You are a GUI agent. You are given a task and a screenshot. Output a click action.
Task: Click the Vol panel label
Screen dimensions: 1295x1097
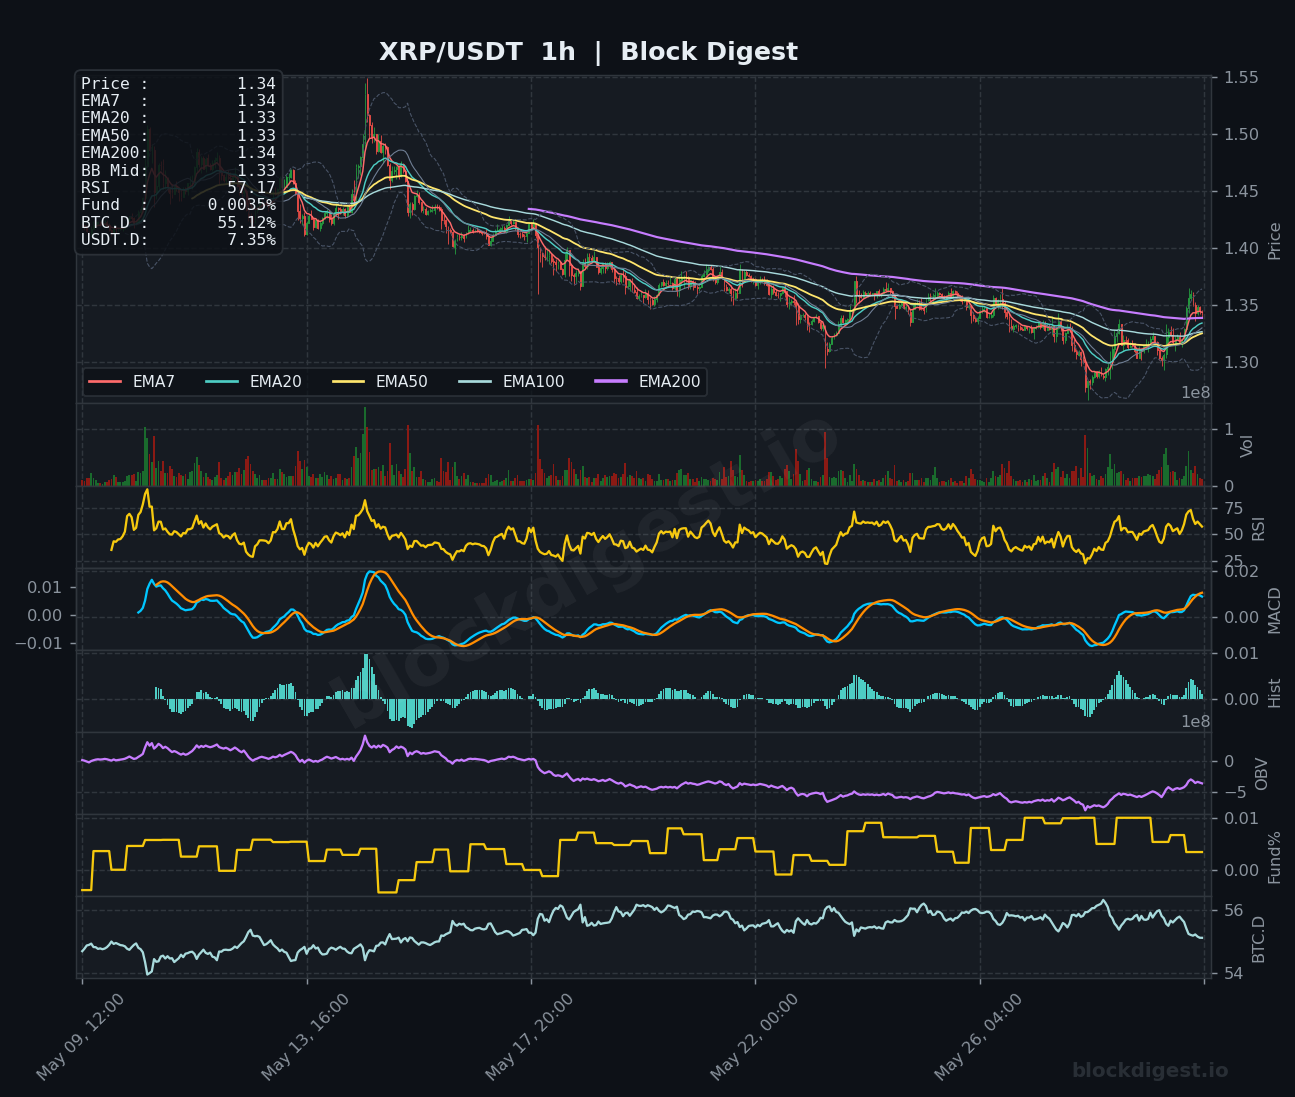click(1246, 446)
